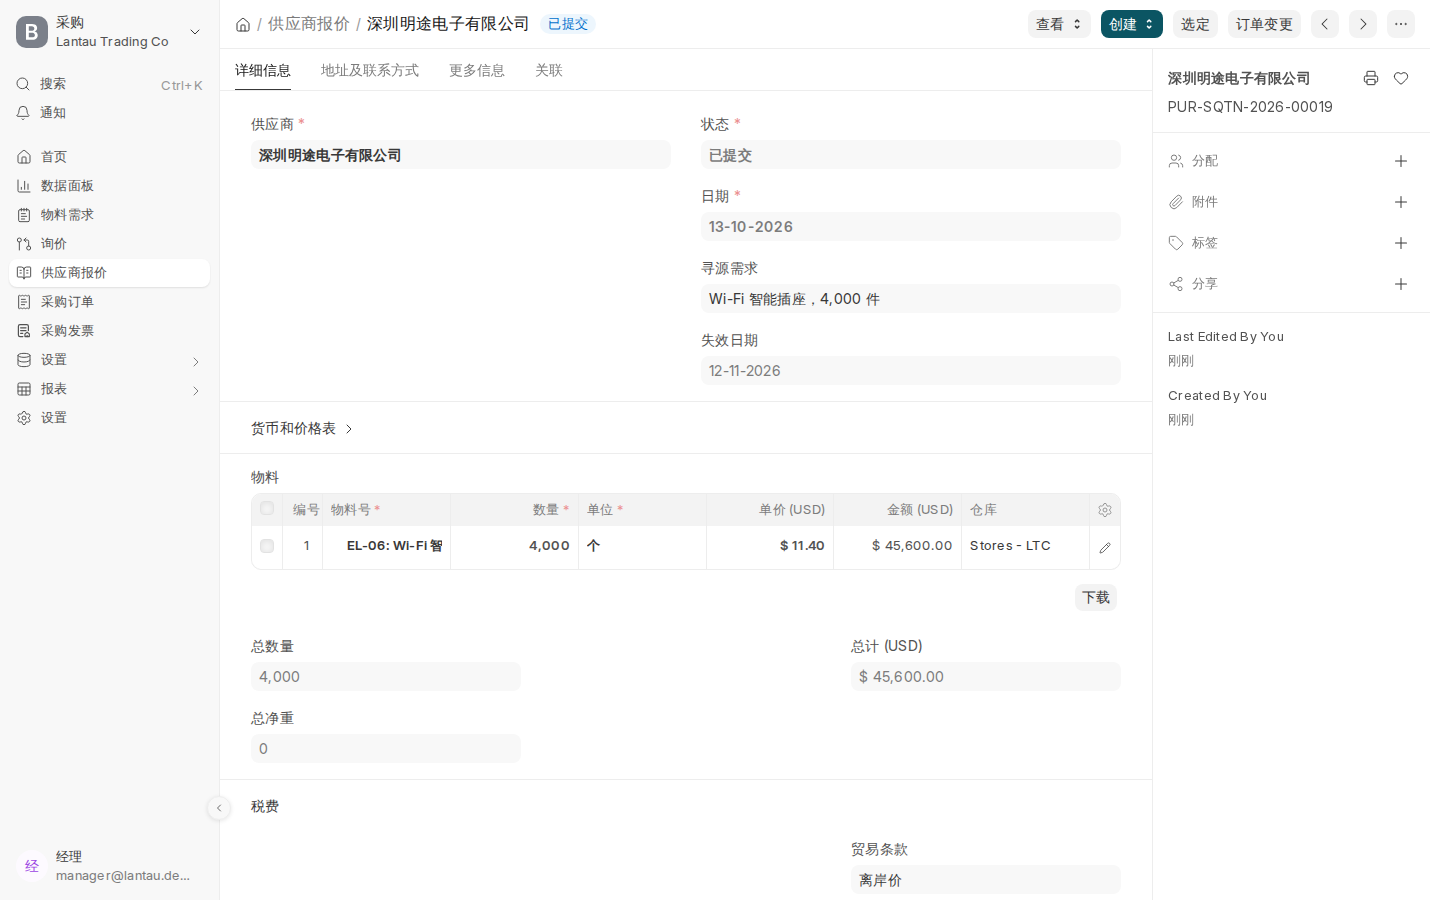Open the 创建 dropdown

tap(1132, 24)
